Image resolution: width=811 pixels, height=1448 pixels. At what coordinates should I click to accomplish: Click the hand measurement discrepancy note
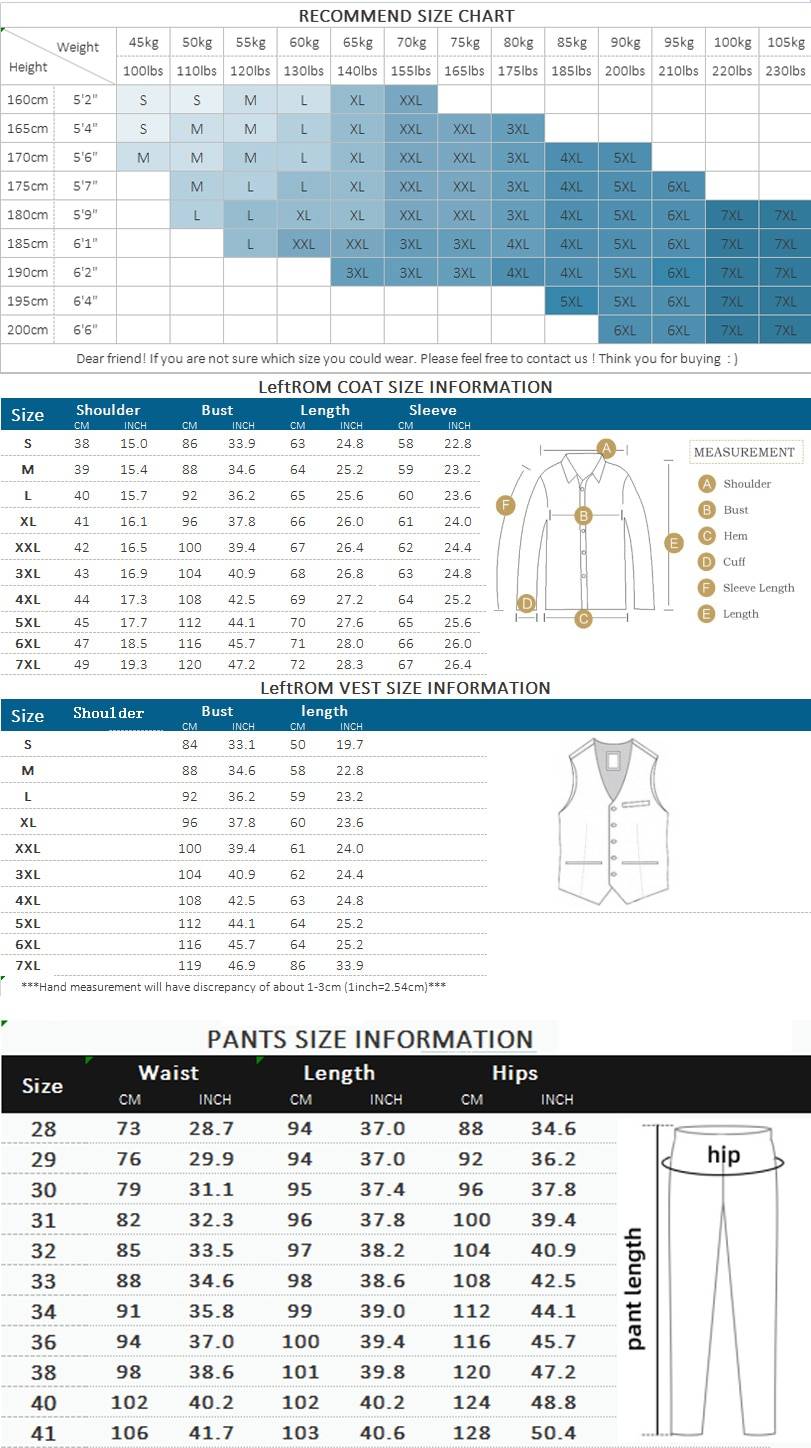[x=233, y=987]
